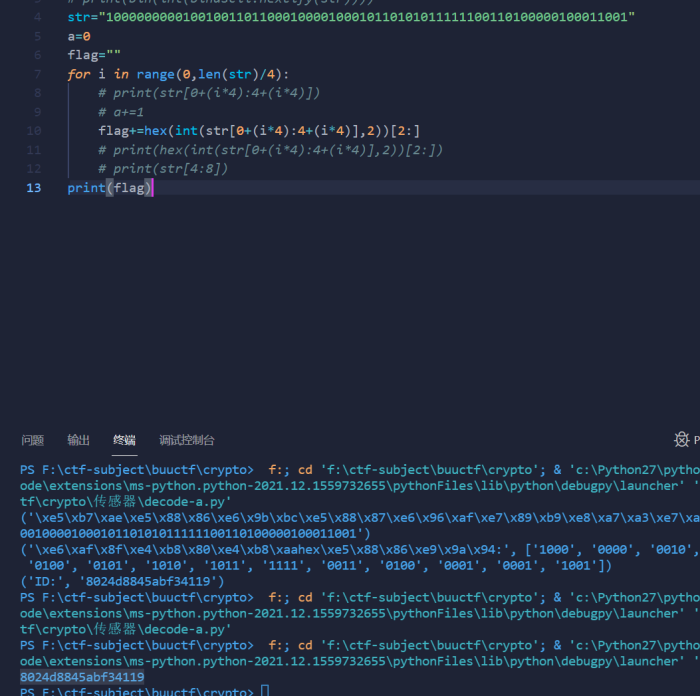Select the 终端 (Terminal) tab
Screen dimensions: 700x696
click(x=124, y=440)
